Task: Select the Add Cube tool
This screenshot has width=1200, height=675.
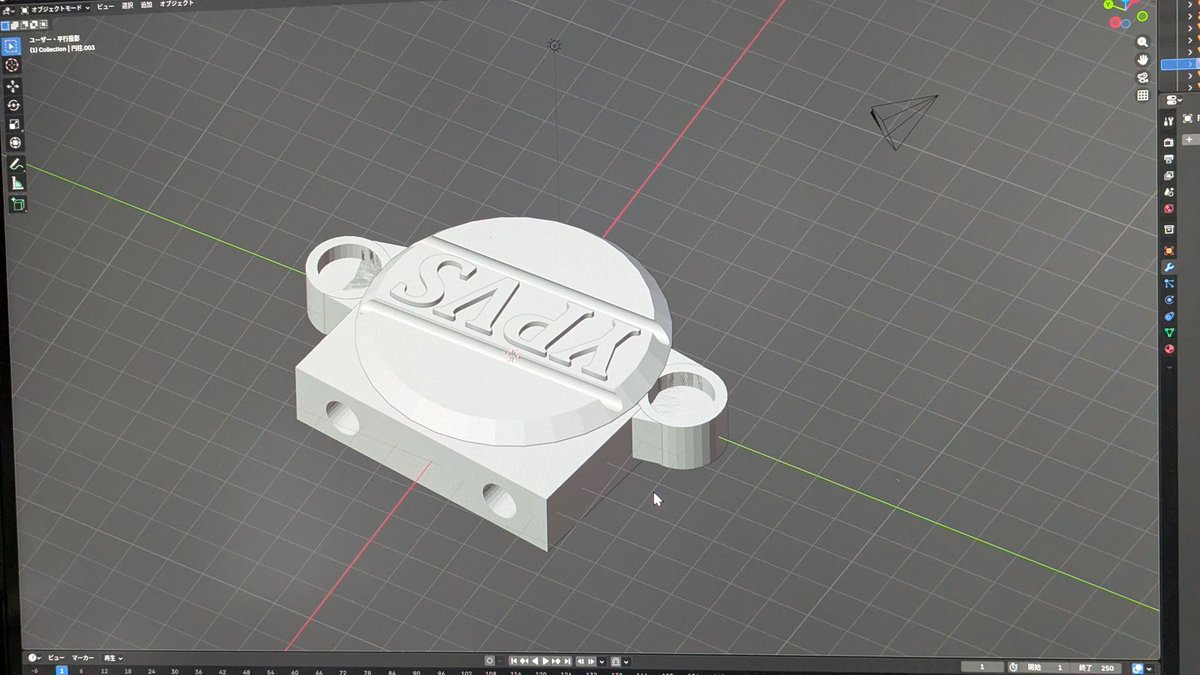Action: [x=18, y=204]
